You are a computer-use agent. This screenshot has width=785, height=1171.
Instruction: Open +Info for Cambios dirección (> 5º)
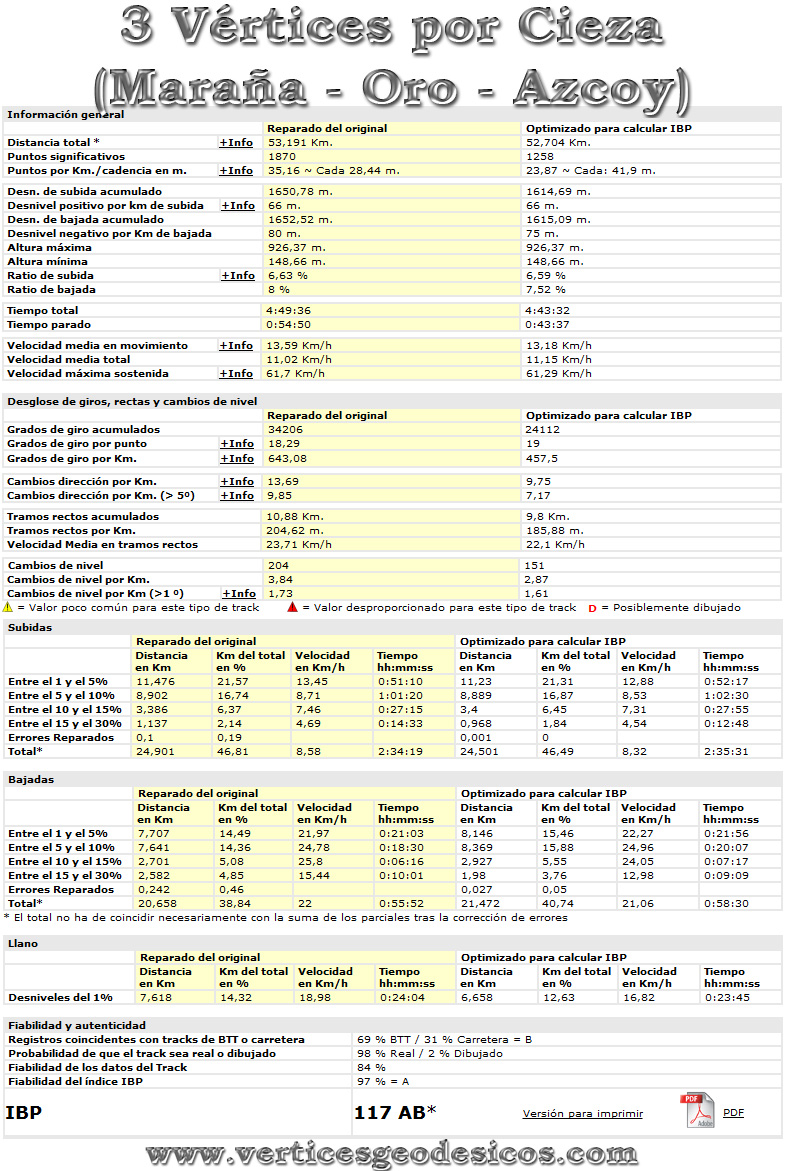(237, 496)
